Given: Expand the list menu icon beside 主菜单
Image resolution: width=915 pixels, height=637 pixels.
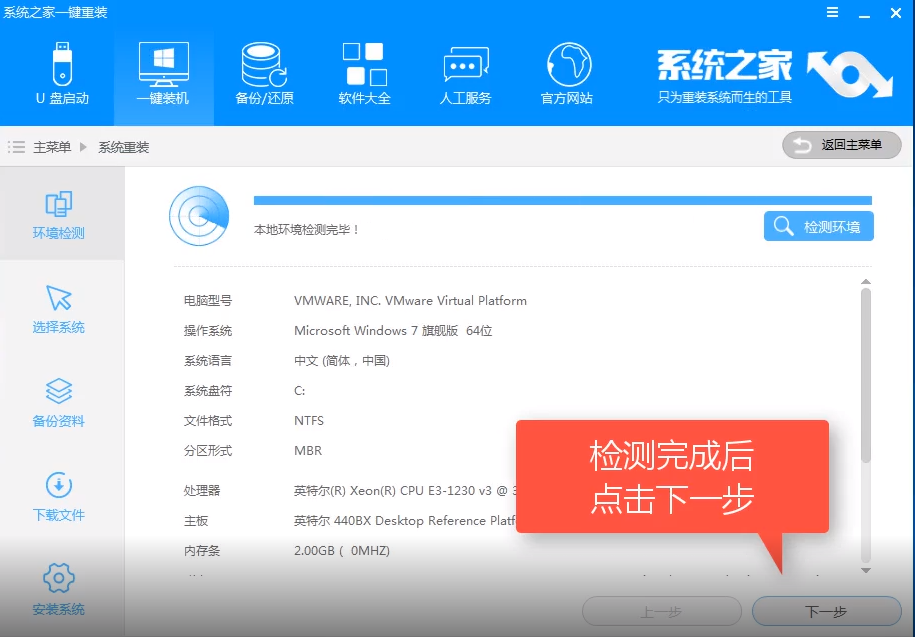Looking at the screenshot, I should (x=17, y=145).
